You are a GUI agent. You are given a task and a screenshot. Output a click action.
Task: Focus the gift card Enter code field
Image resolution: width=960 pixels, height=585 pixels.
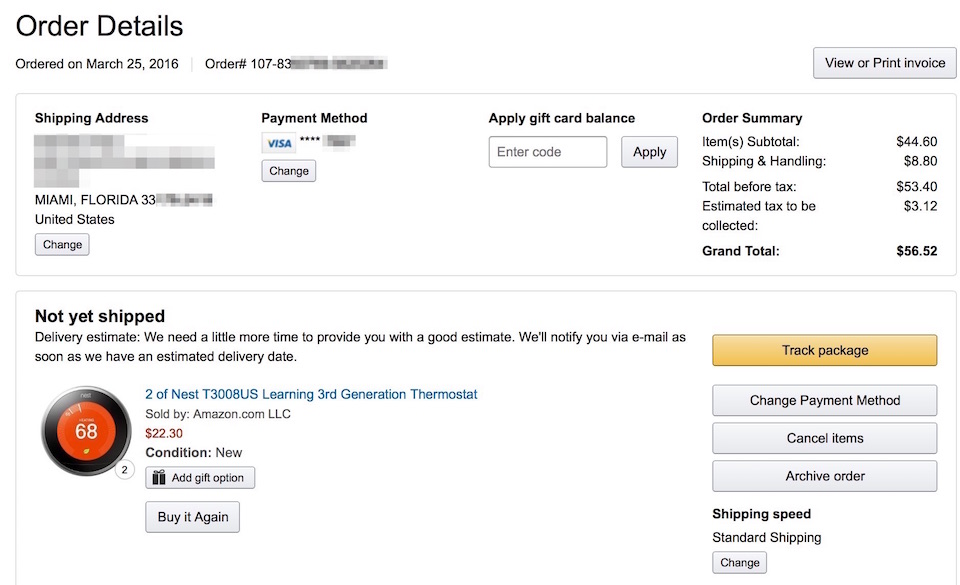[x=548, y=152]
